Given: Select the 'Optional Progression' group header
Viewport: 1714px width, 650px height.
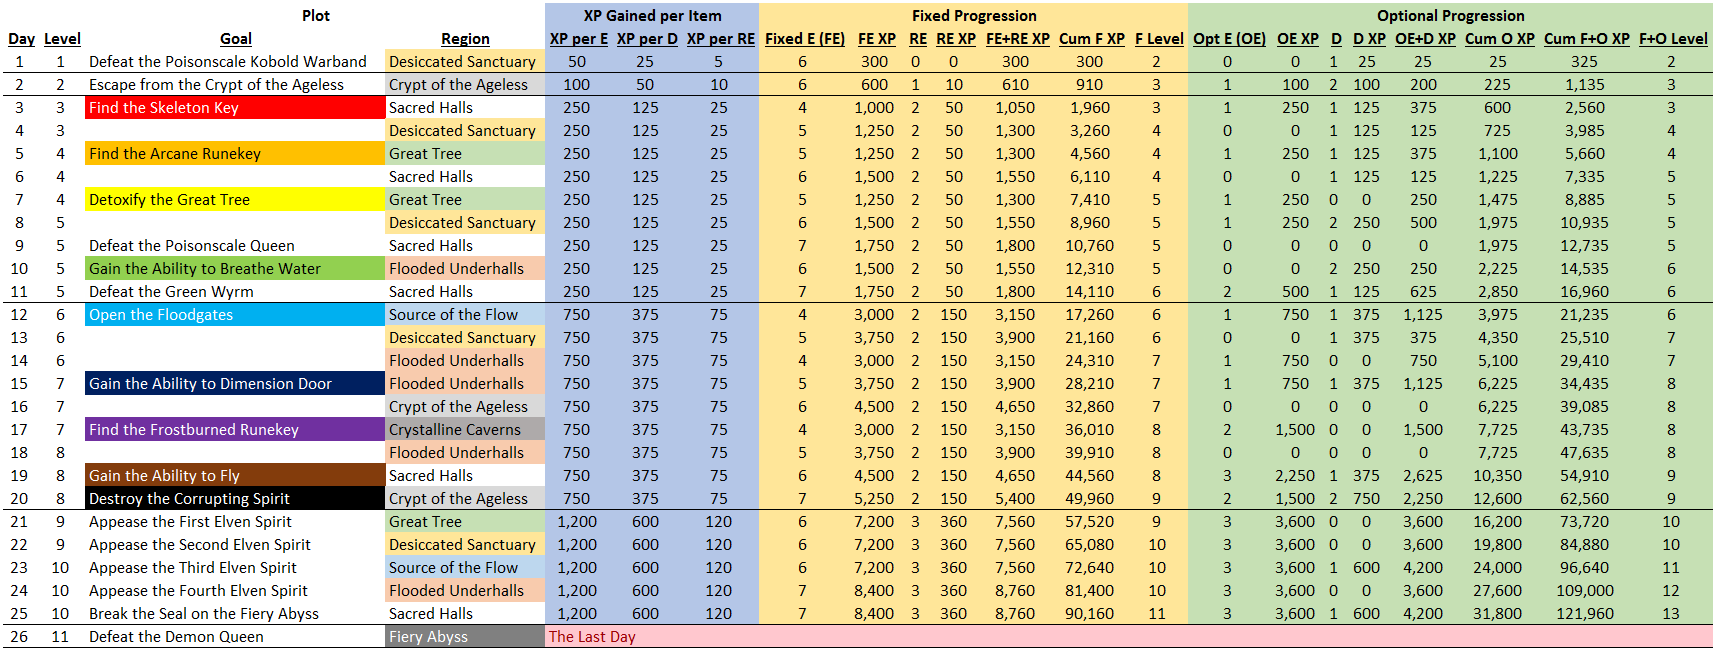Looking at the screenshot, I should click(x=1450, y=16).
